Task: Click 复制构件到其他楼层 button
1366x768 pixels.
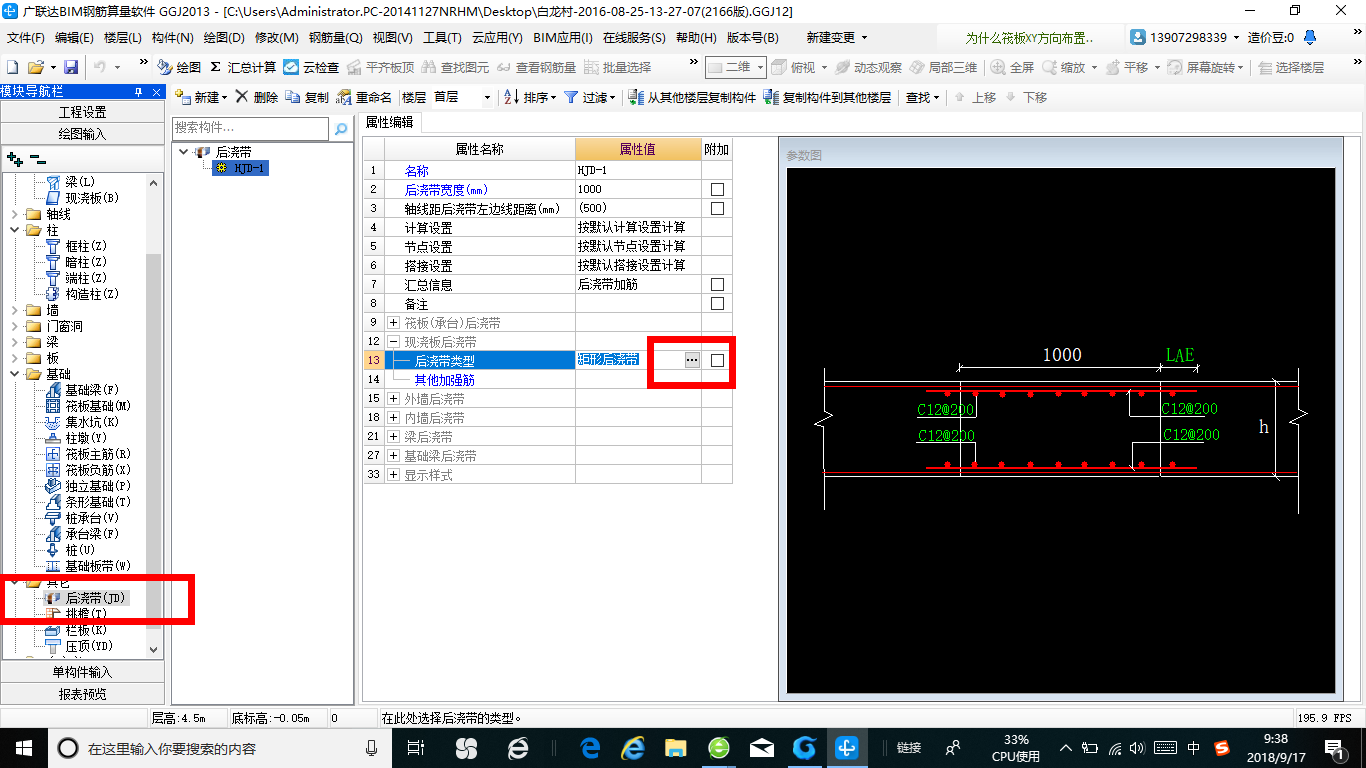Action: [827, 97]
